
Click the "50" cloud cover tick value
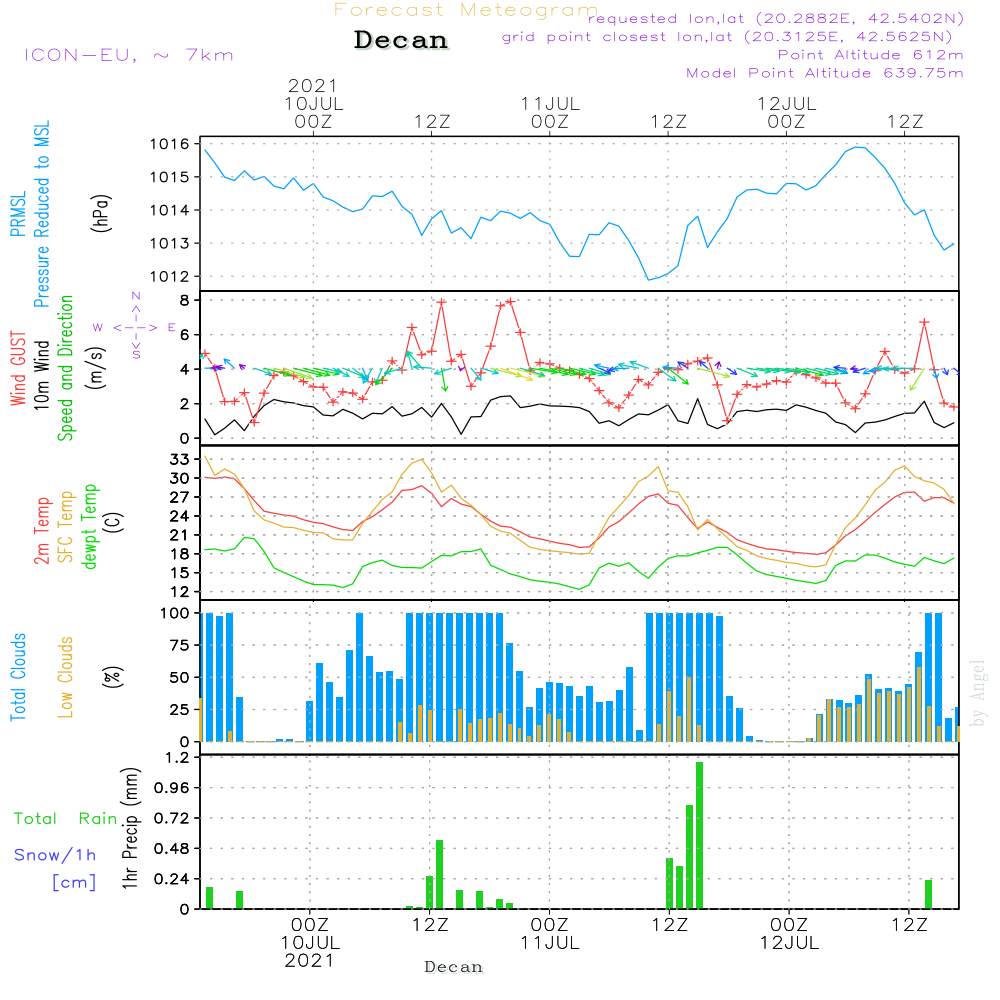180,677
